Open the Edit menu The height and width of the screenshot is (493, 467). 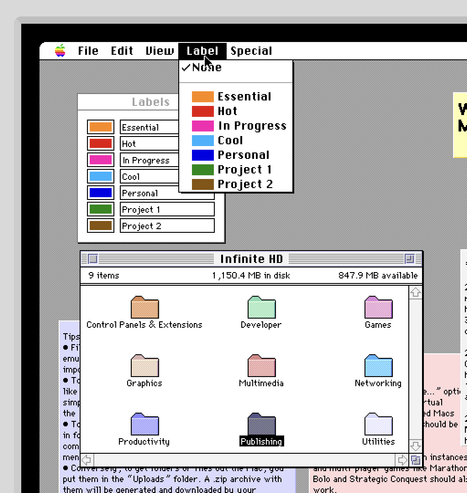[x=122, y=51]
